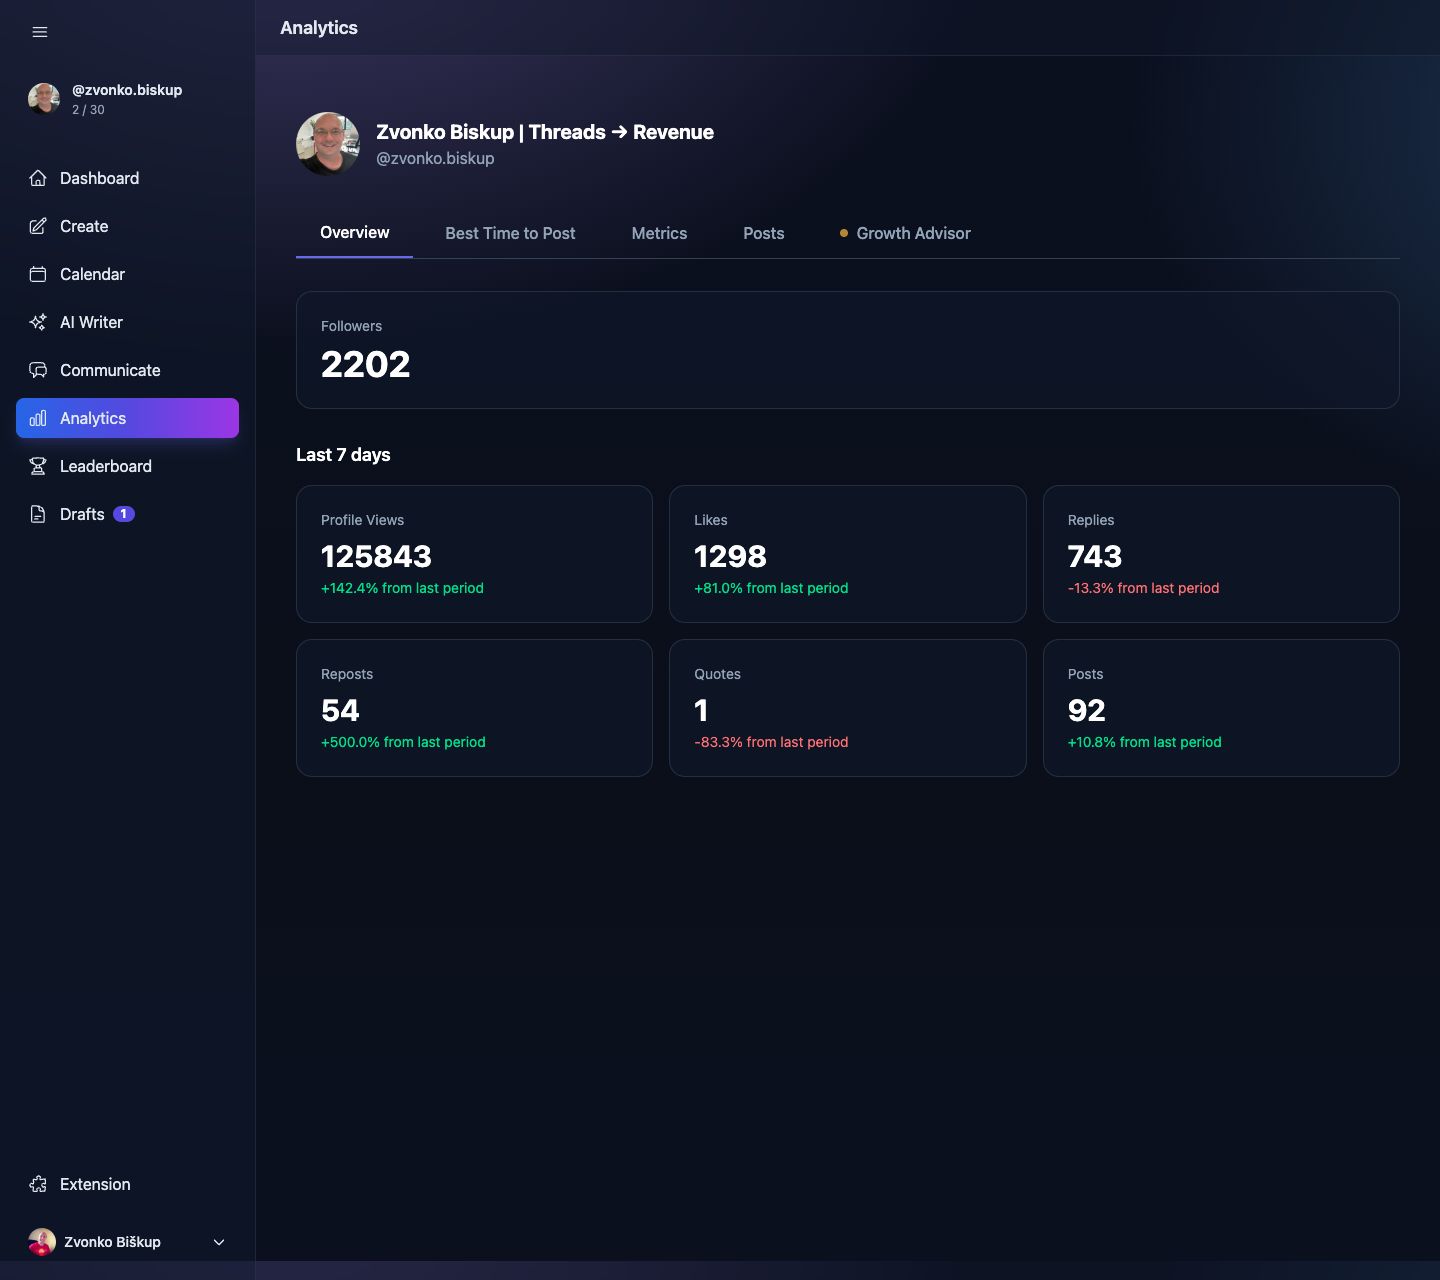
Task: Click the Growth Advisor orange dot
Action: pos(844,233)
